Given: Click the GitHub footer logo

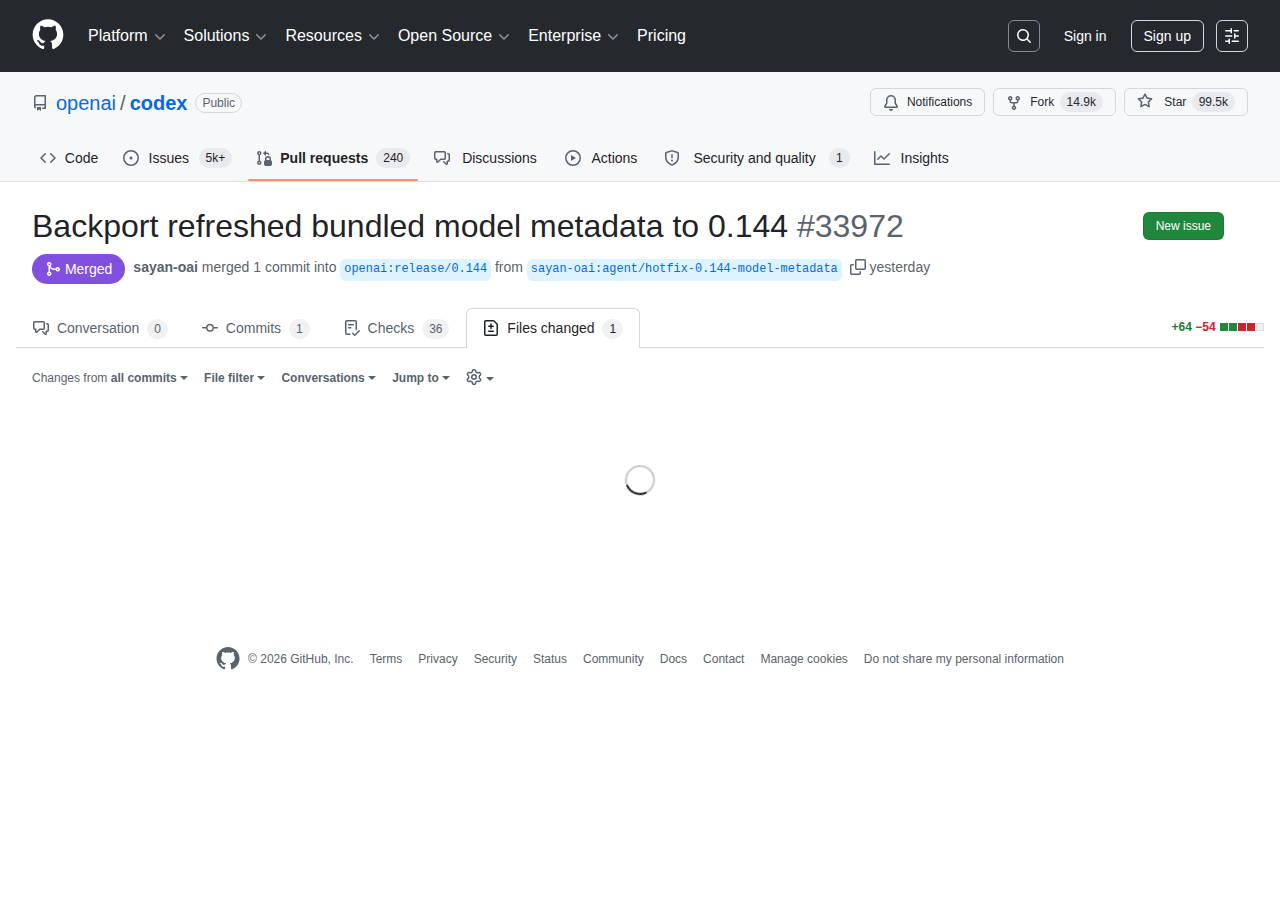Looking at the screenshot, I should pyautogui.click(x=228, y=658).
